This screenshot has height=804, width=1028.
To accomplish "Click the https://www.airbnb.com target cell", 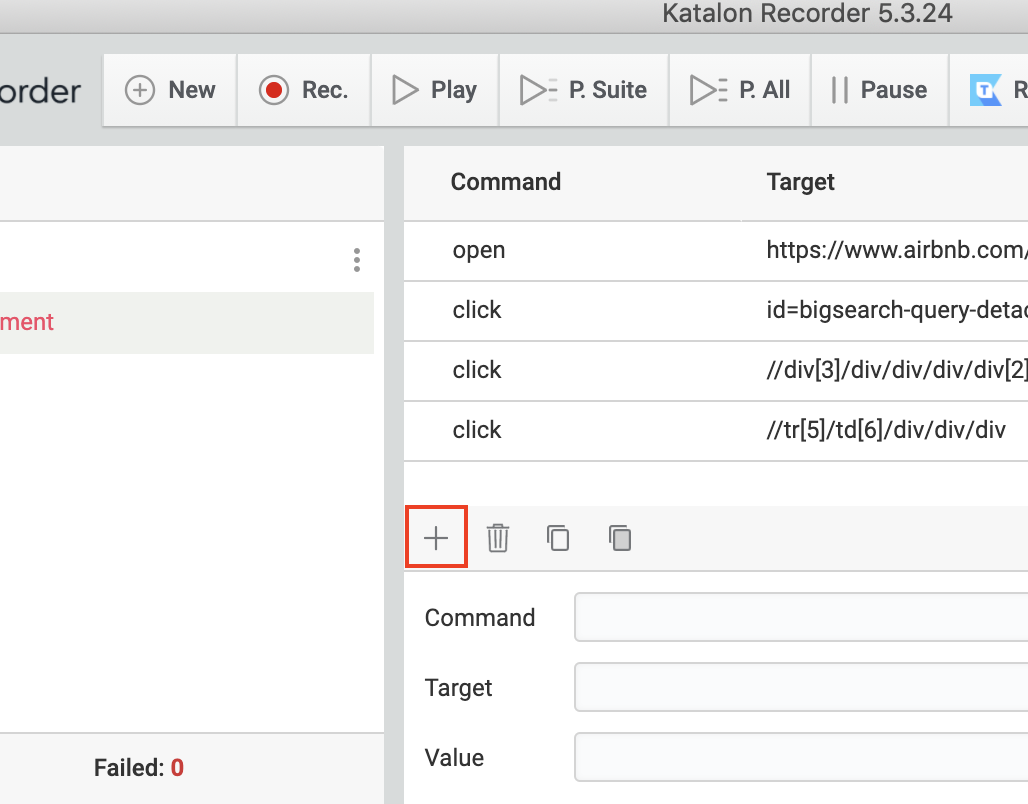I will [x=897, y=250].
